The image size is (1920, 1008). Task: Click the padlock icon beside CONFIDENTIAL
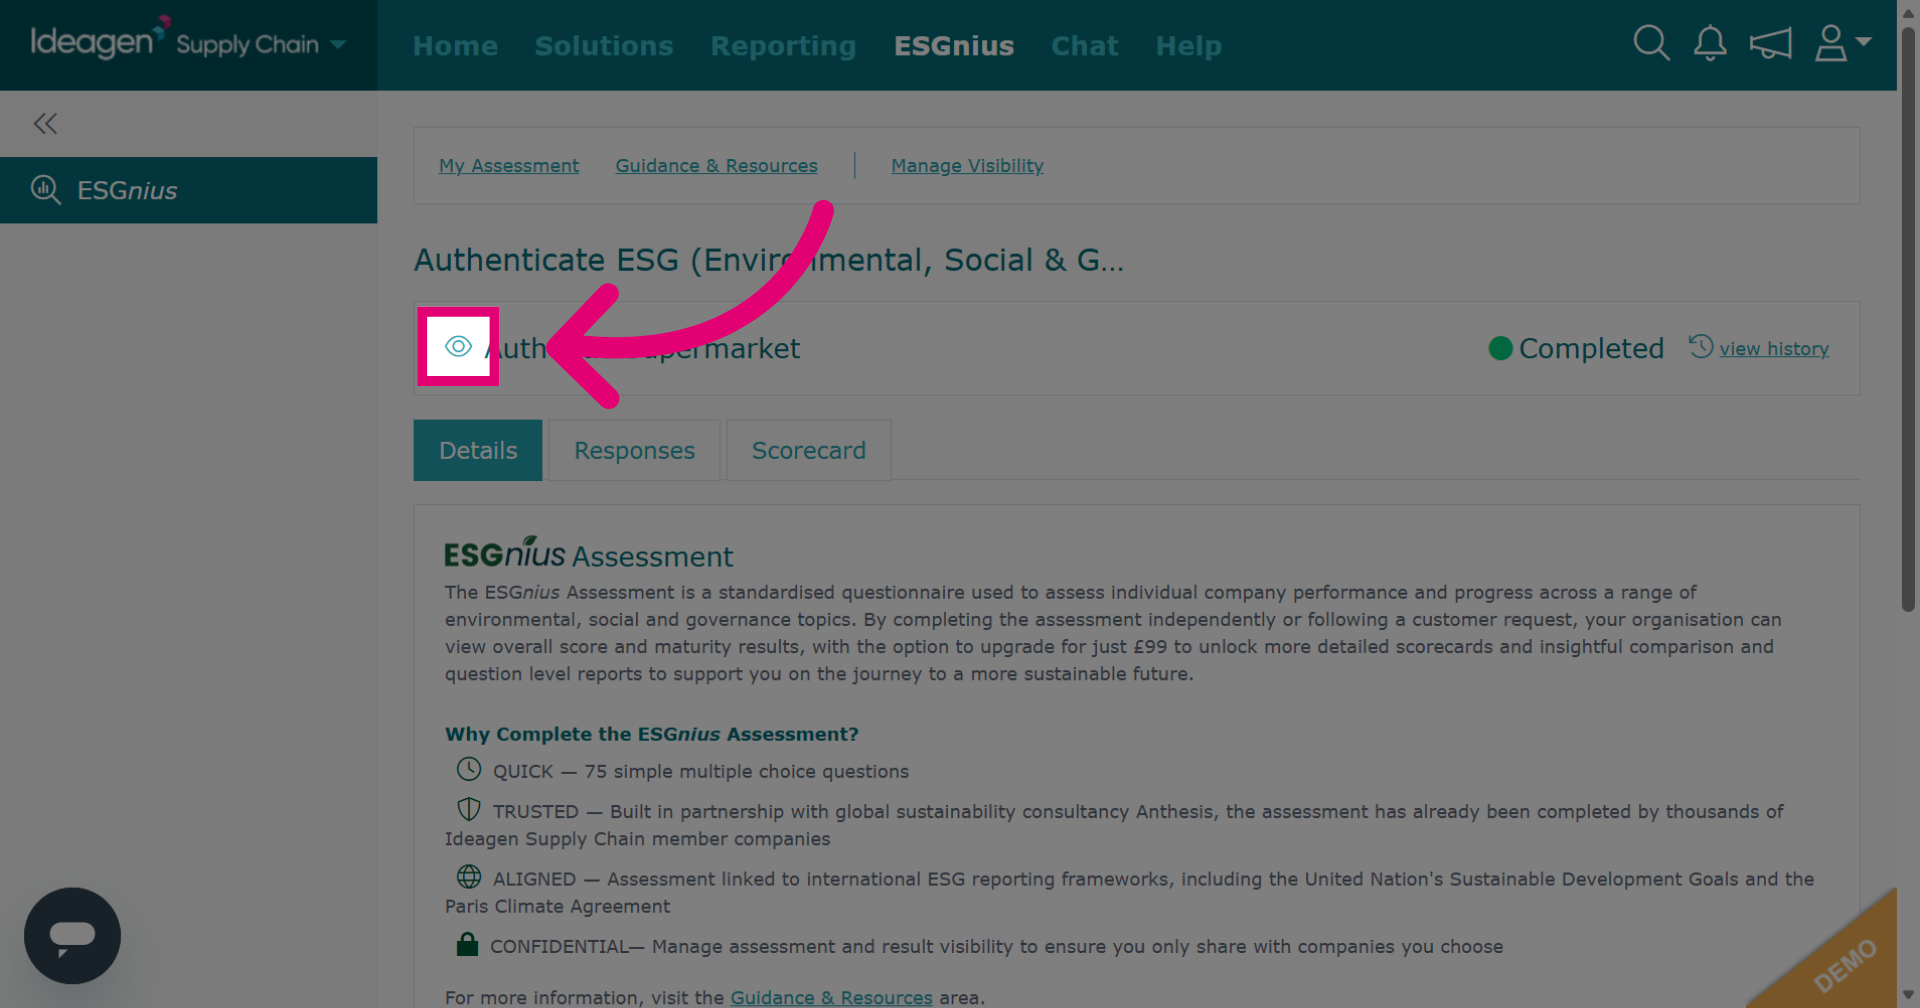tap(467, 944)
